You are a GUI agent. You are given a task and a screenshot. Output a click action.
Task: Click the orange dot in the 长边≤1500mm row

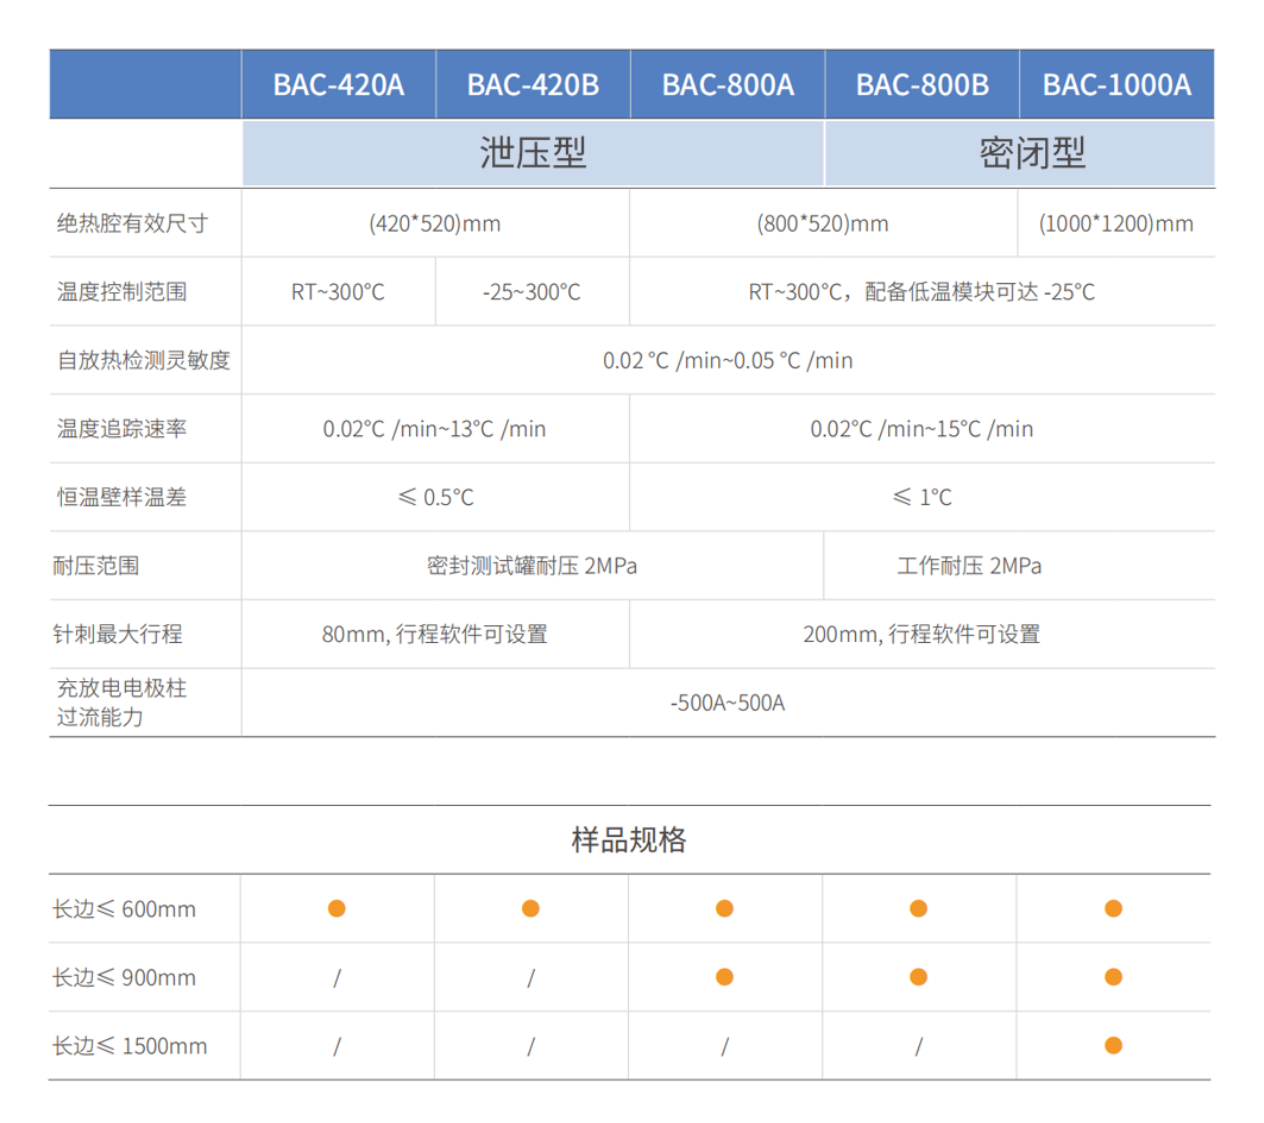pos(1113,1045)
